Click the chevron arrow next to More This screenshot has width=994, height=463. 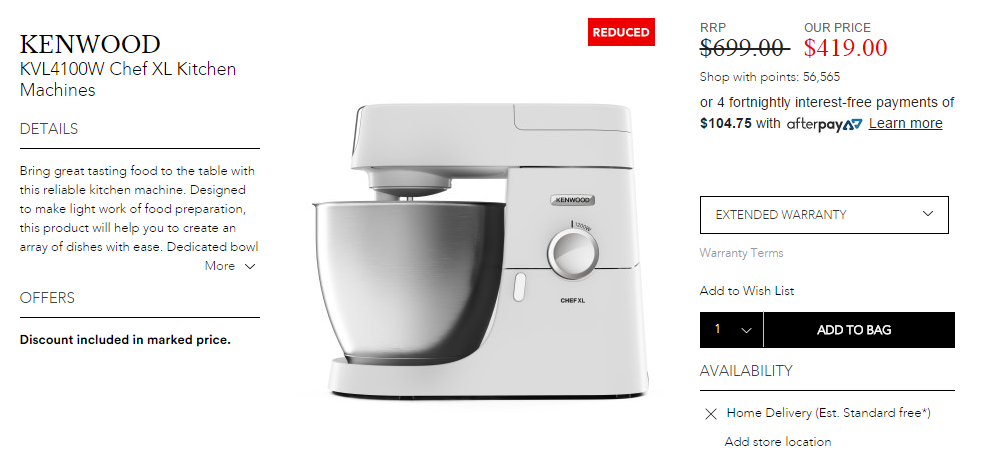250,266
